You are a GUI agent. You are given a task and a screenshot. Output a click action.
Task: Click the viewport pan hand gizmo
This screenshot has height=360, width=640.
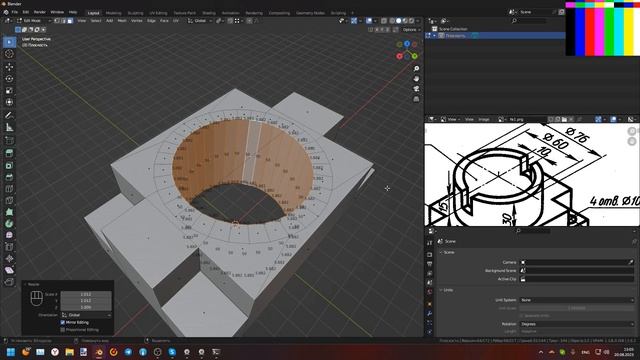tap(416, 78)
